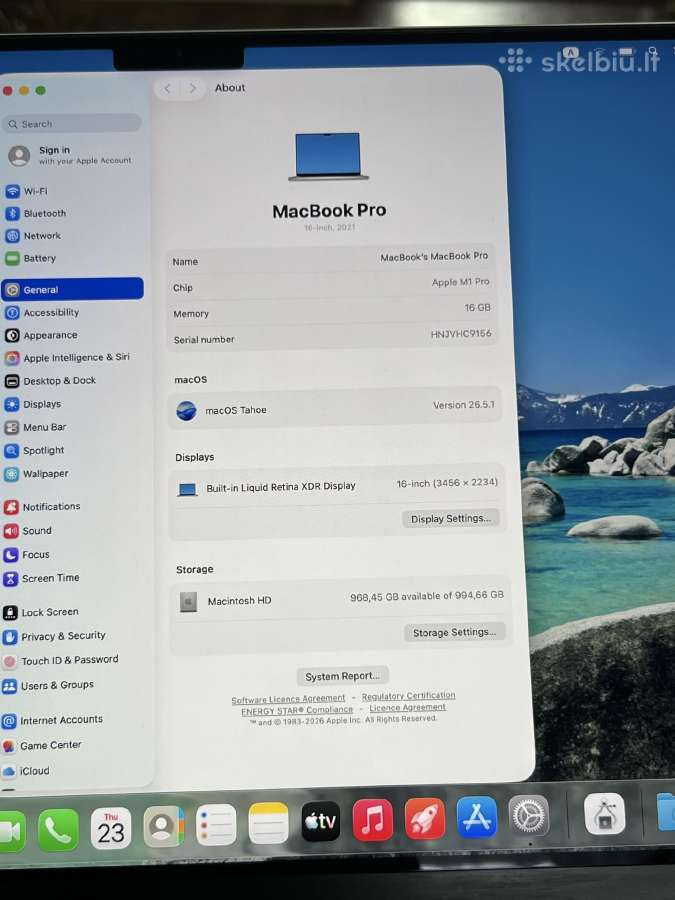The height and width of the screenshot is (900, 675).
Task: Click the Search field in sidebar
Action: point(72,123)
